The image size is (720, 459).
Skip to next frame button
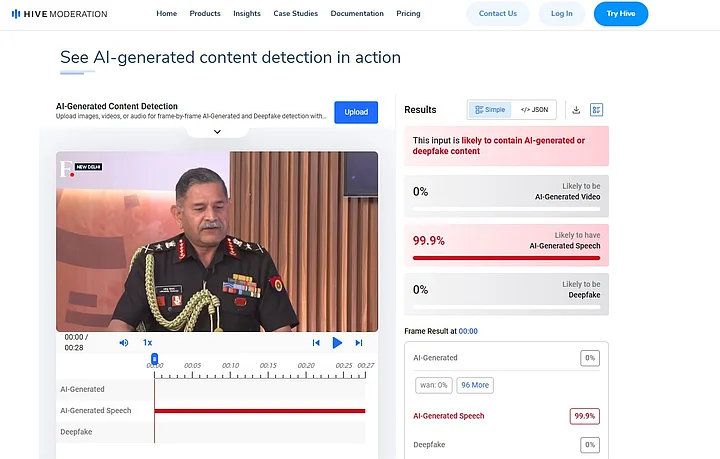359,342
